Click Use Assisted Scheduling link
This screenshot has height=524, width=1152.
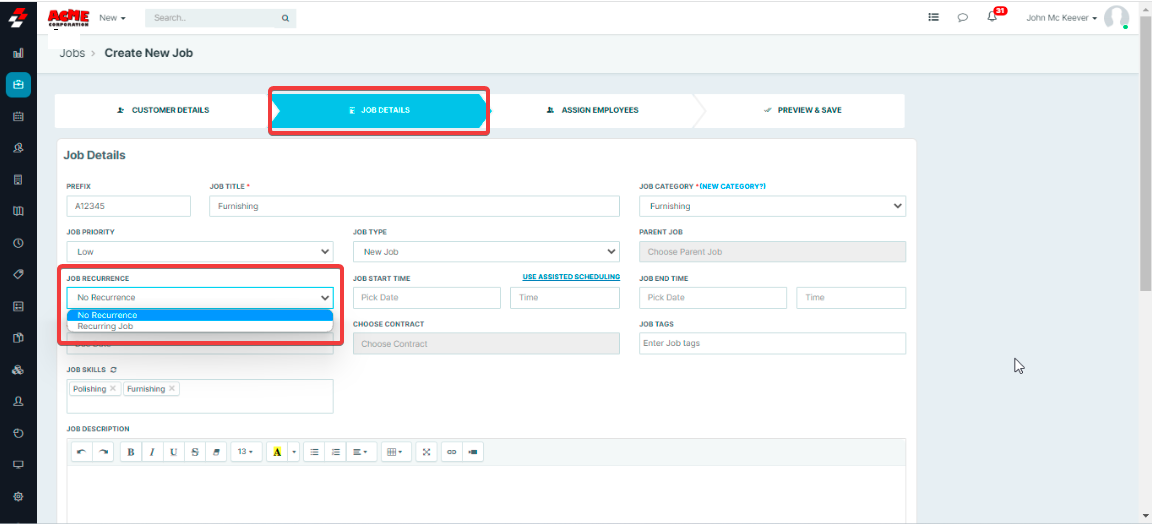coord(571,277)
